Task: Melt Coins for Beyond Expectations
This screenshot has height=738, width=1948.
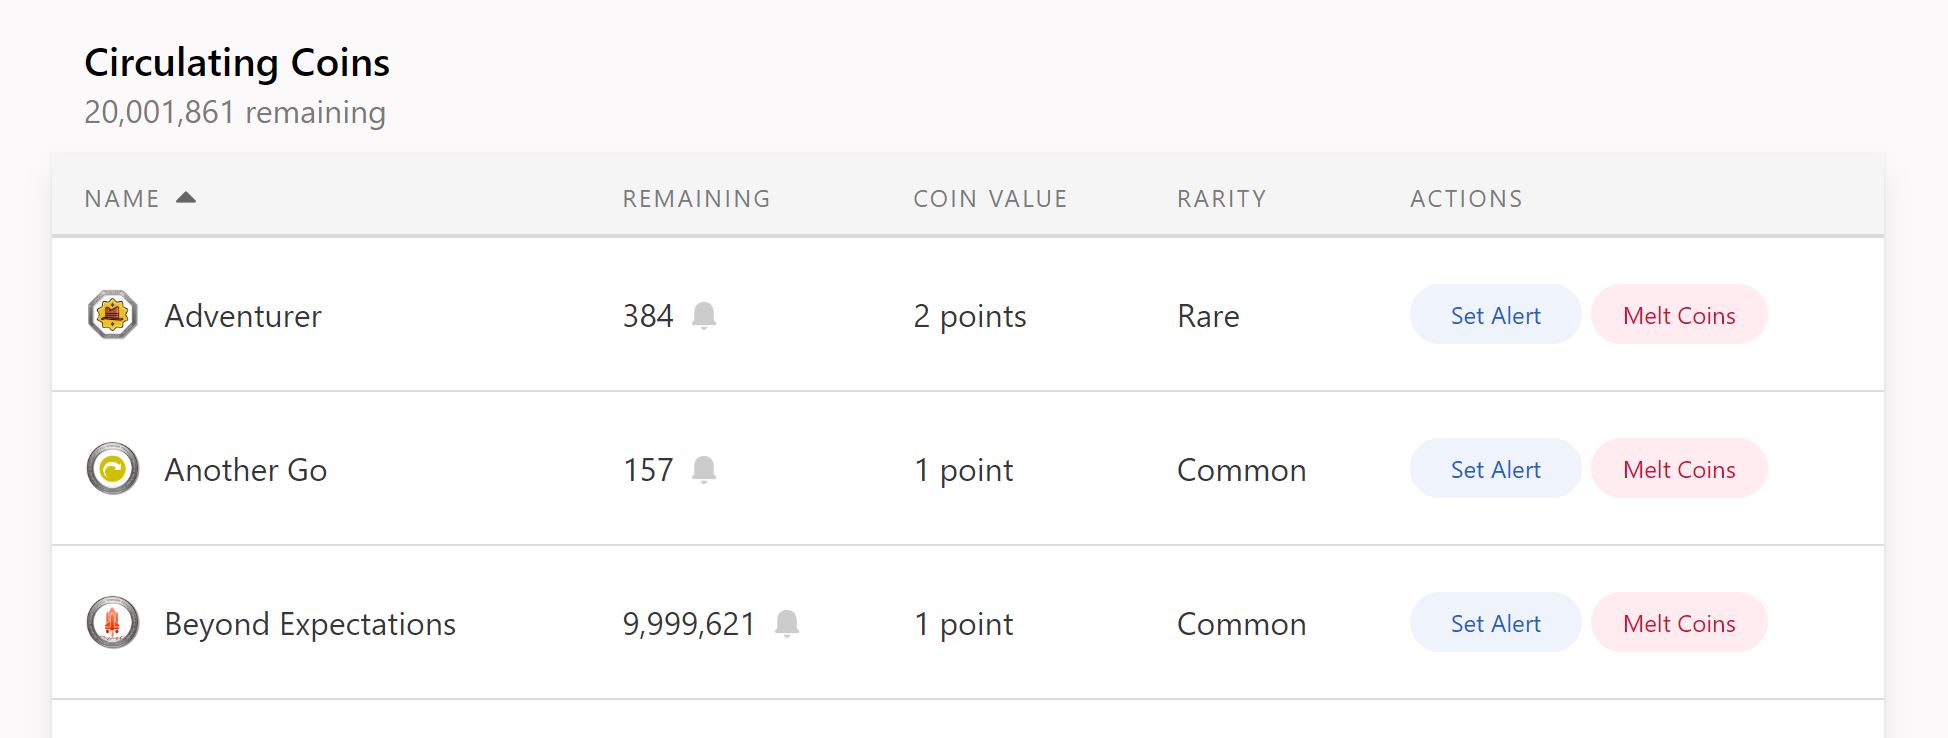Action: coord(1679,623)
